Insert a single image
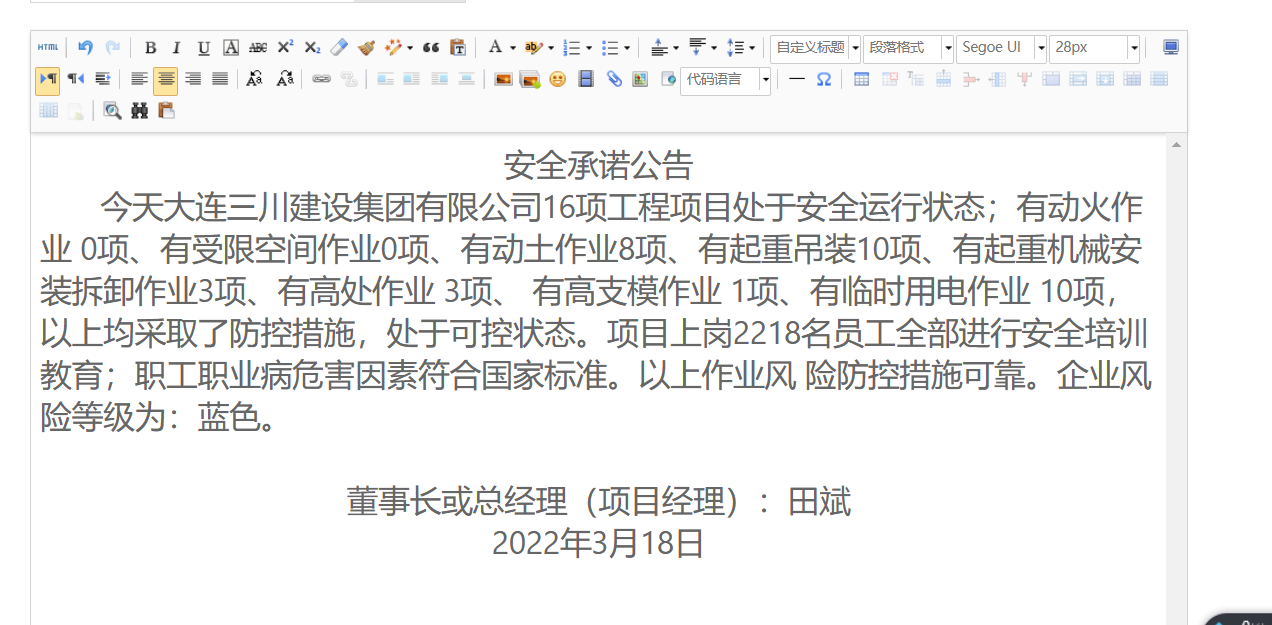 coord(504,78)
